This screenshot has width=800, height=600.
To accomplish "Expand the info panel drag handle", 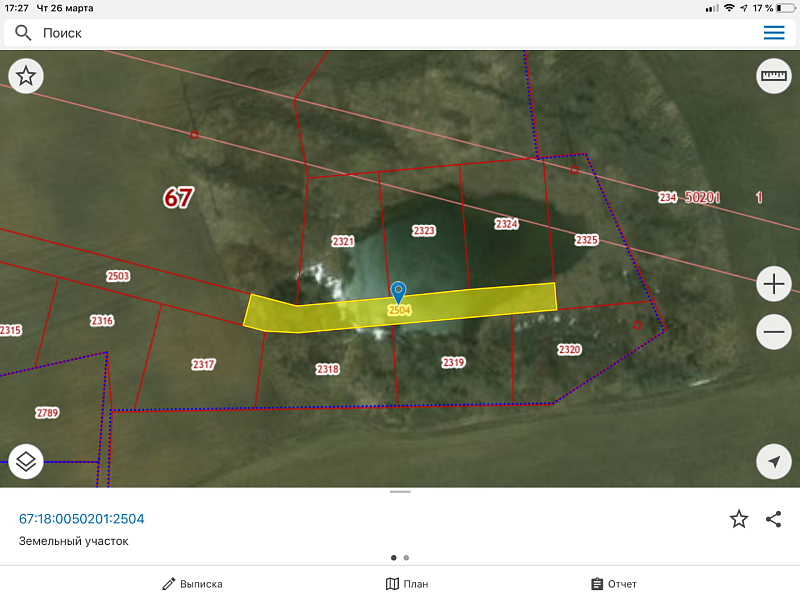I will pyautogui.click(x=400, y=492).
